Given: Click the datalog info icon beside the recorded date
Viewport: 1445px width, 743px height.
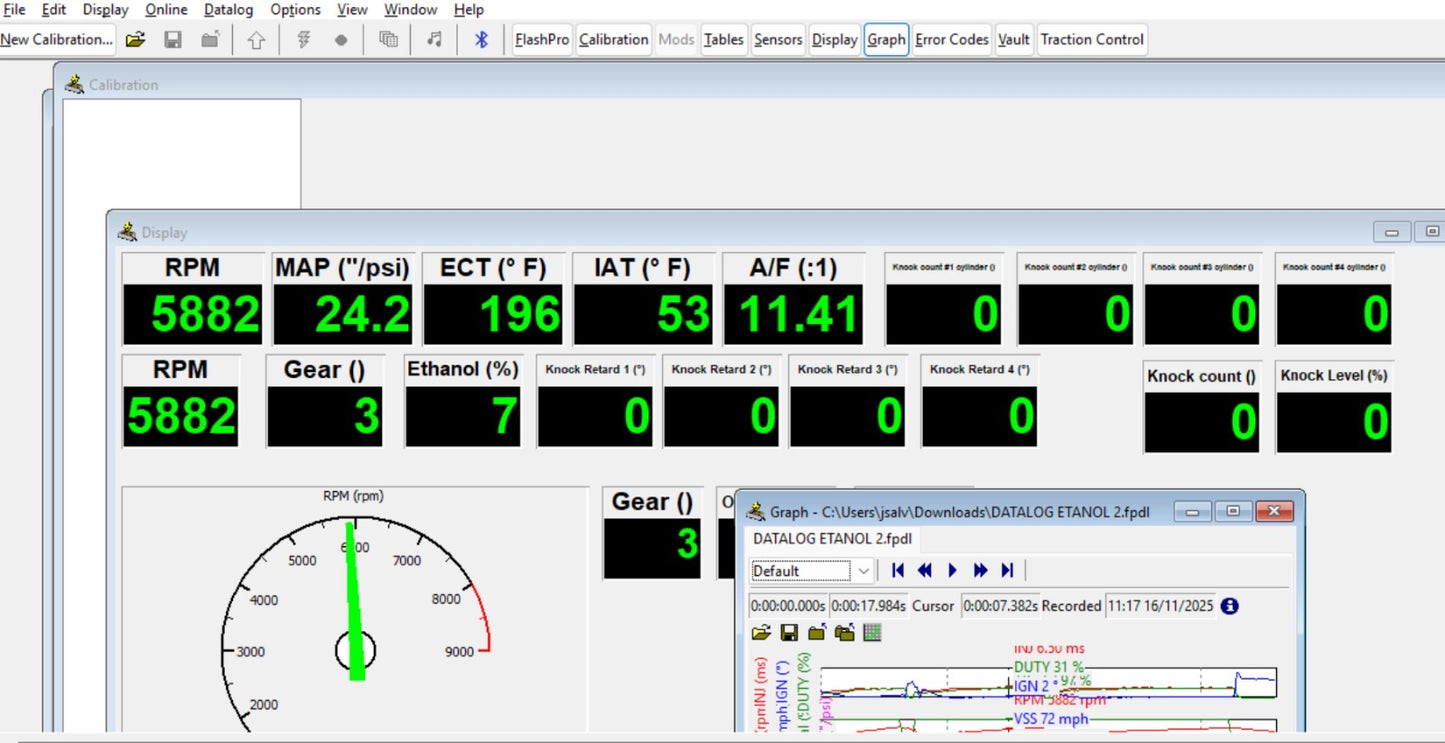Looking at the screenshot, I should click(1229, 606).
